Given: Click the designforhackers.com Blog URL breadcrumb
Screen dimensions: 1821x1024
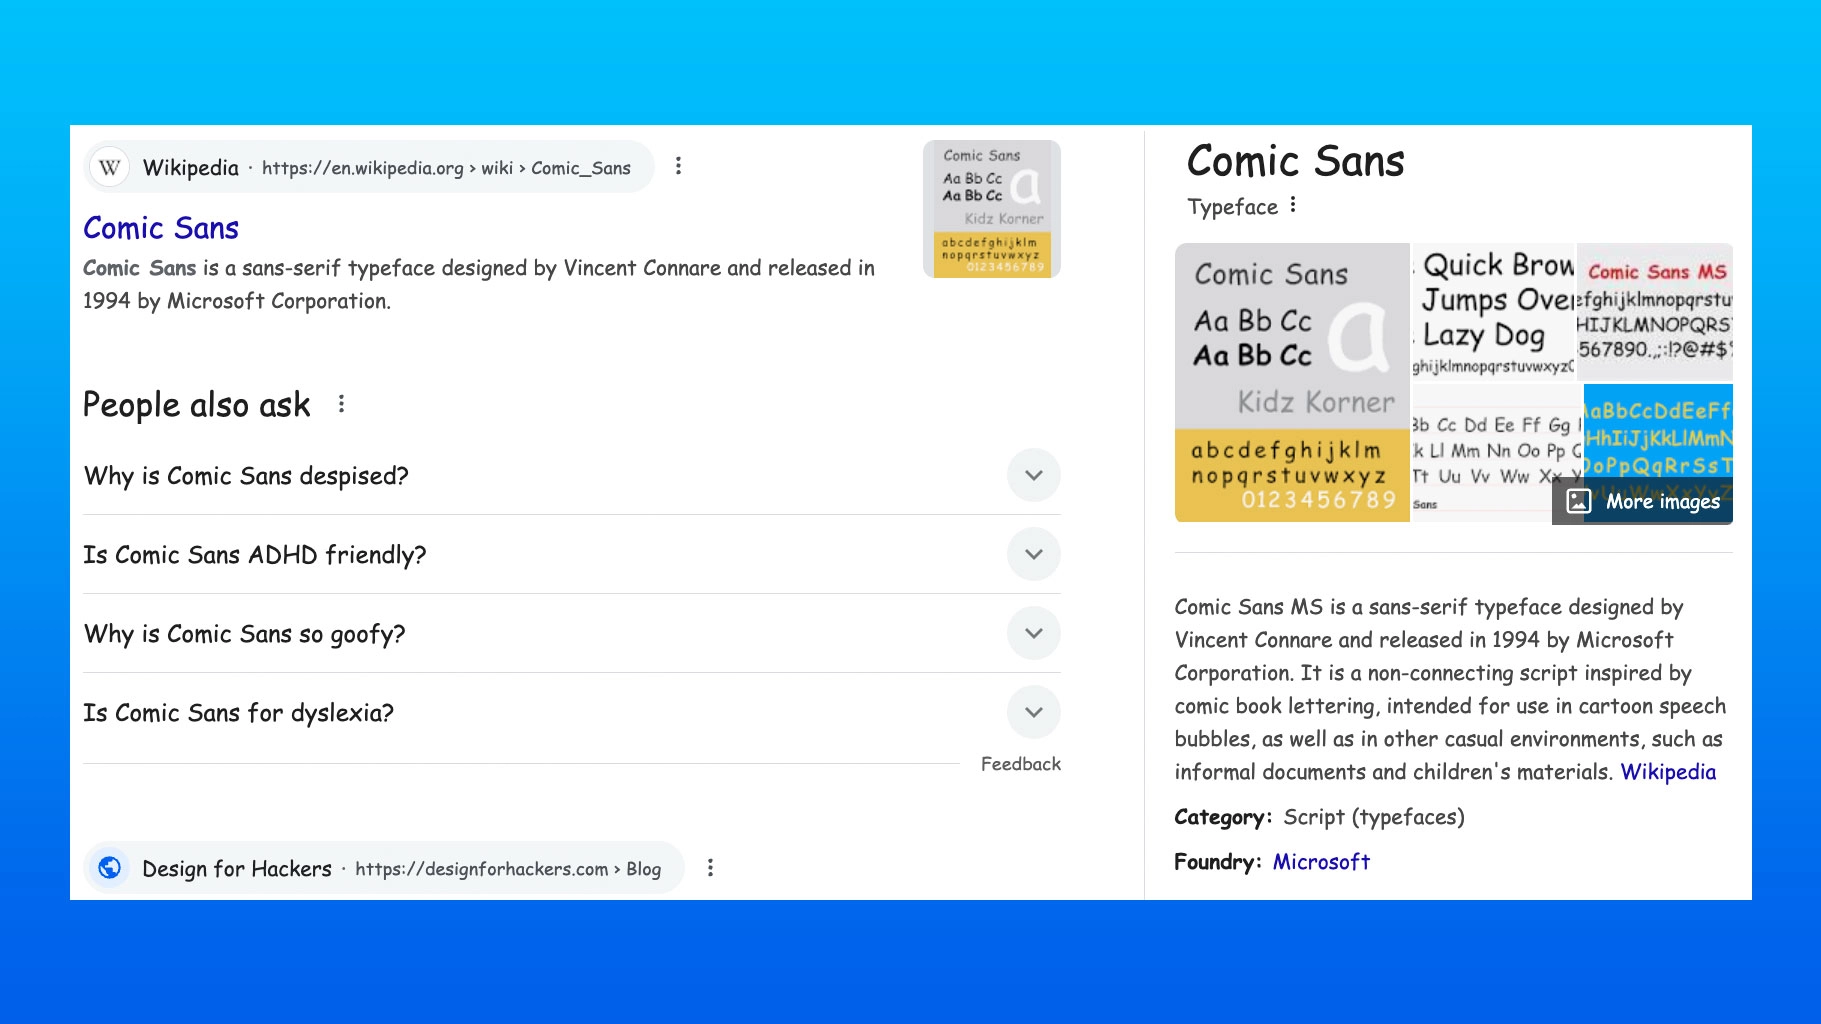Looking at the screenshot, I should 508,869.
